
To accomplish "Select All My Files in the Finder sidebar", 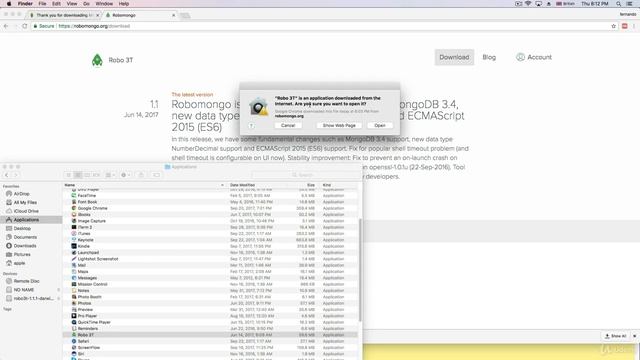I will (25, 202).
